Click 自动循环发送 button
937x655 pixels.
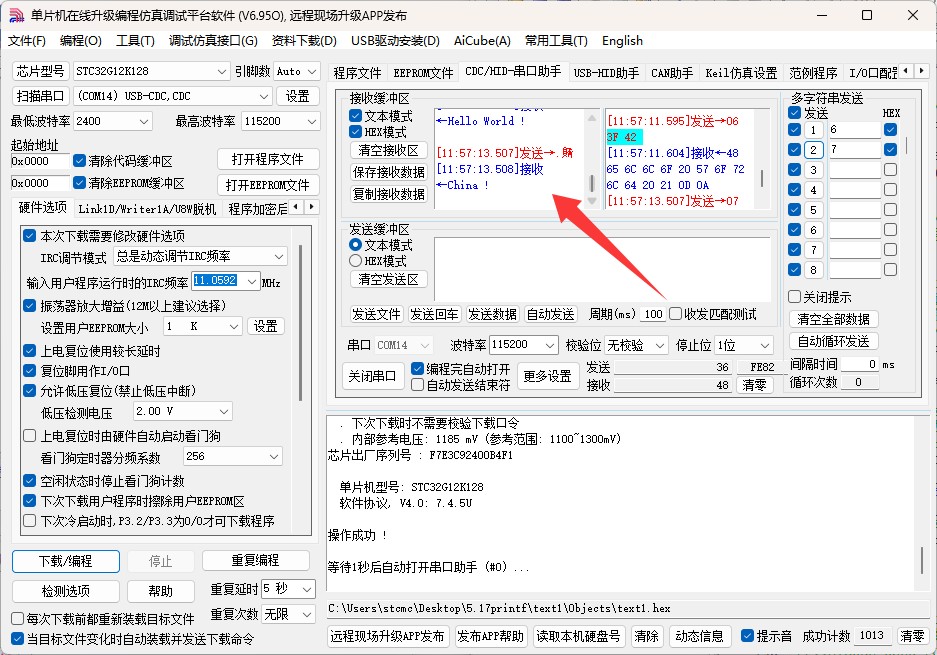click(833, 341)
